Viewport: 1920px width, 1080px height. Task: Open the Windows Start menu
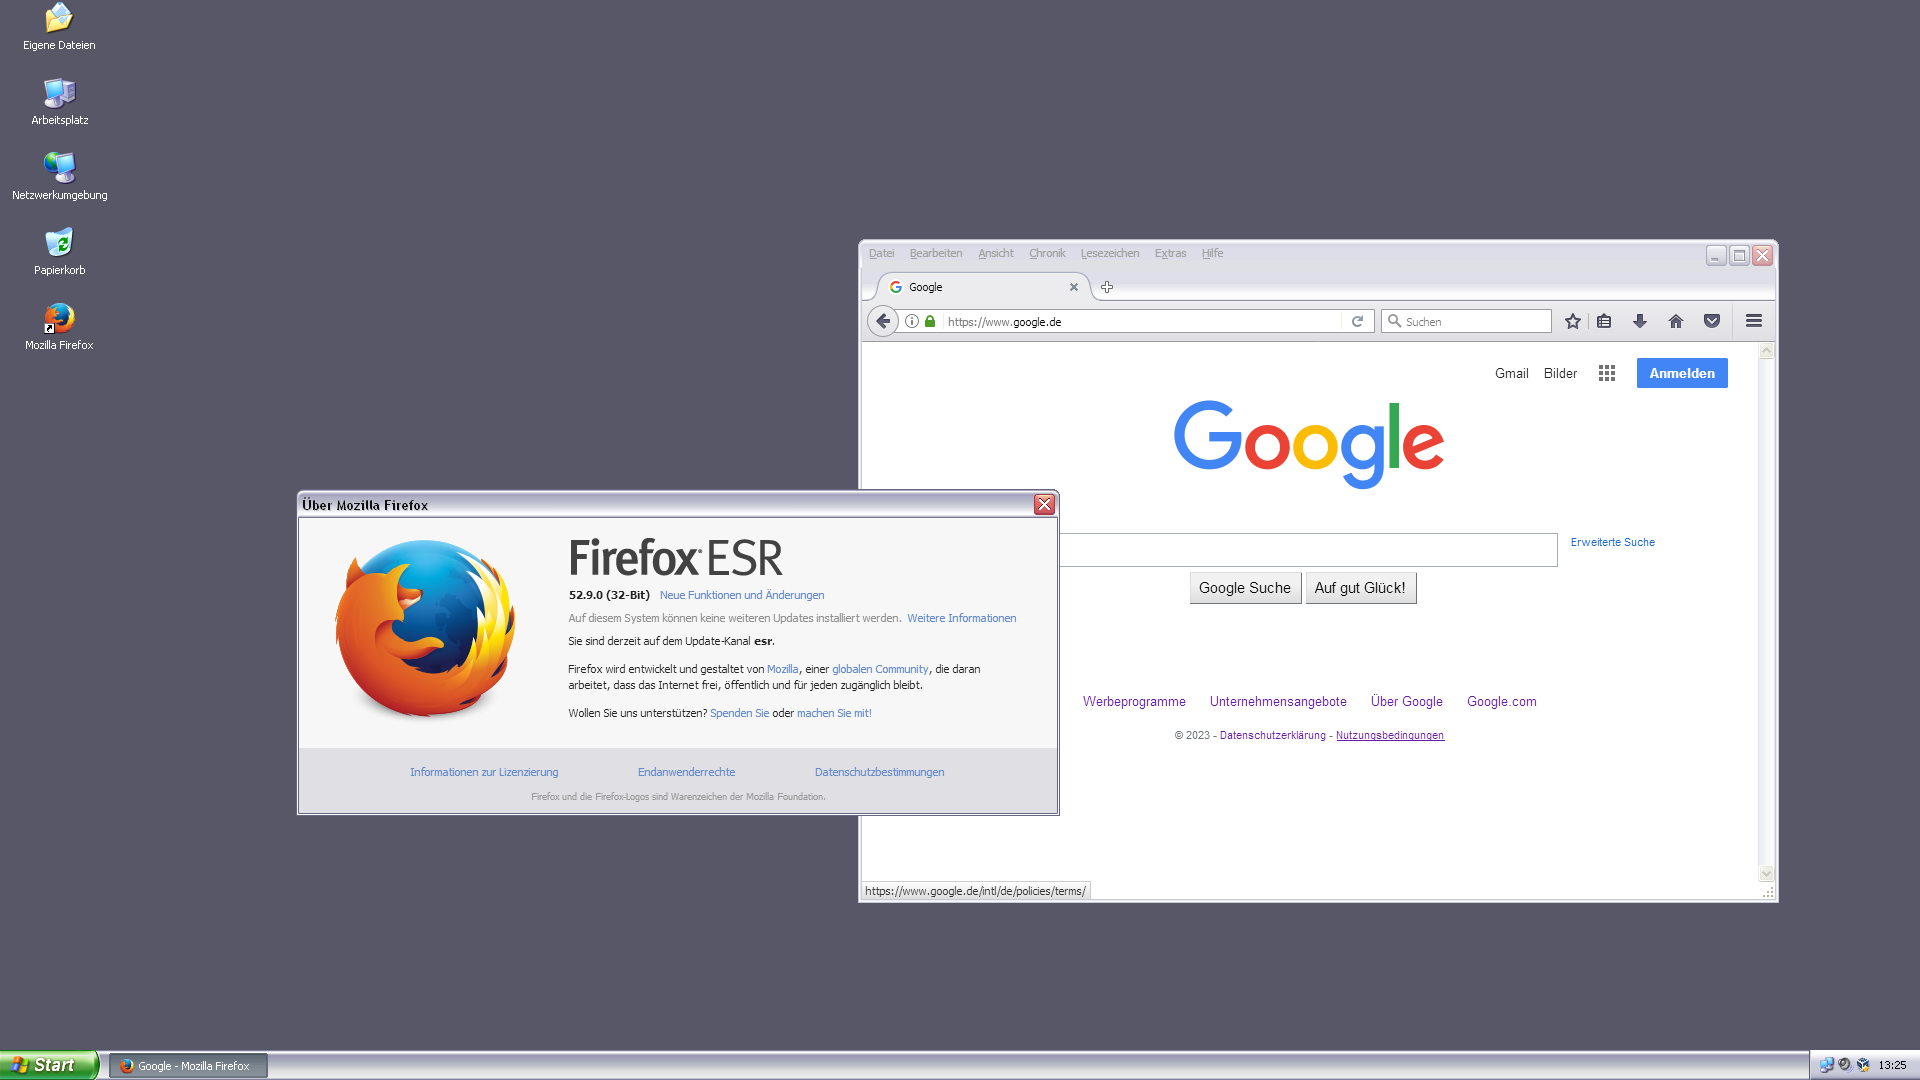(x=49, y=1065)
